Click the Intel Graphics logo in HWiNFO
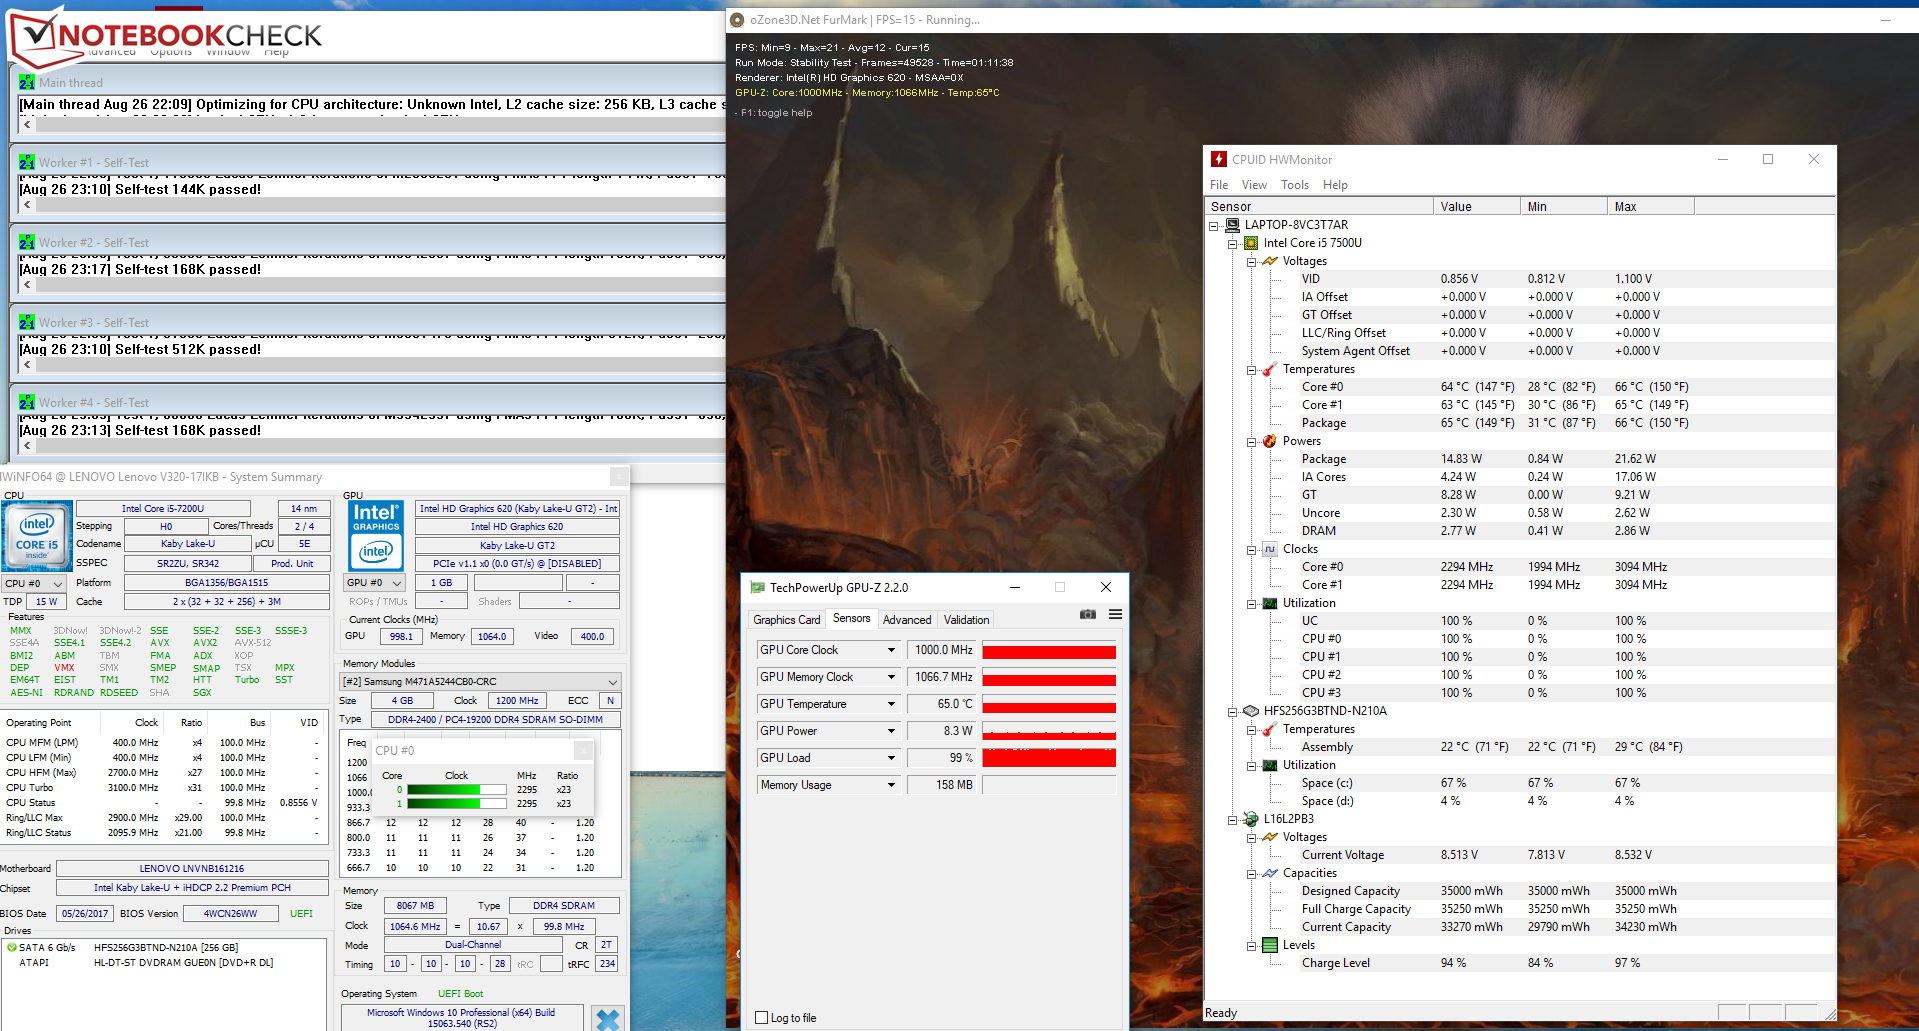This screenshot has height=1031, width=1919. coord(376,535)
